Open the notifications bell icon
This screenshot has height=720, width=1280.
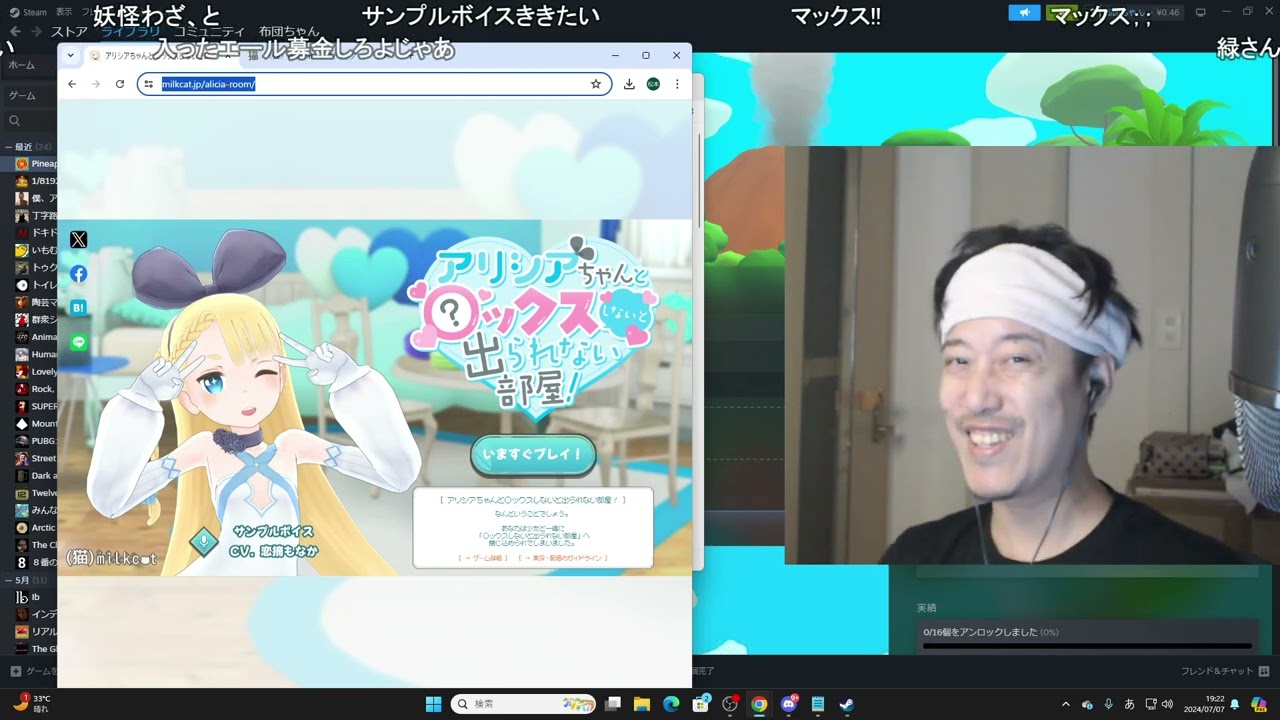point(1235,704)
